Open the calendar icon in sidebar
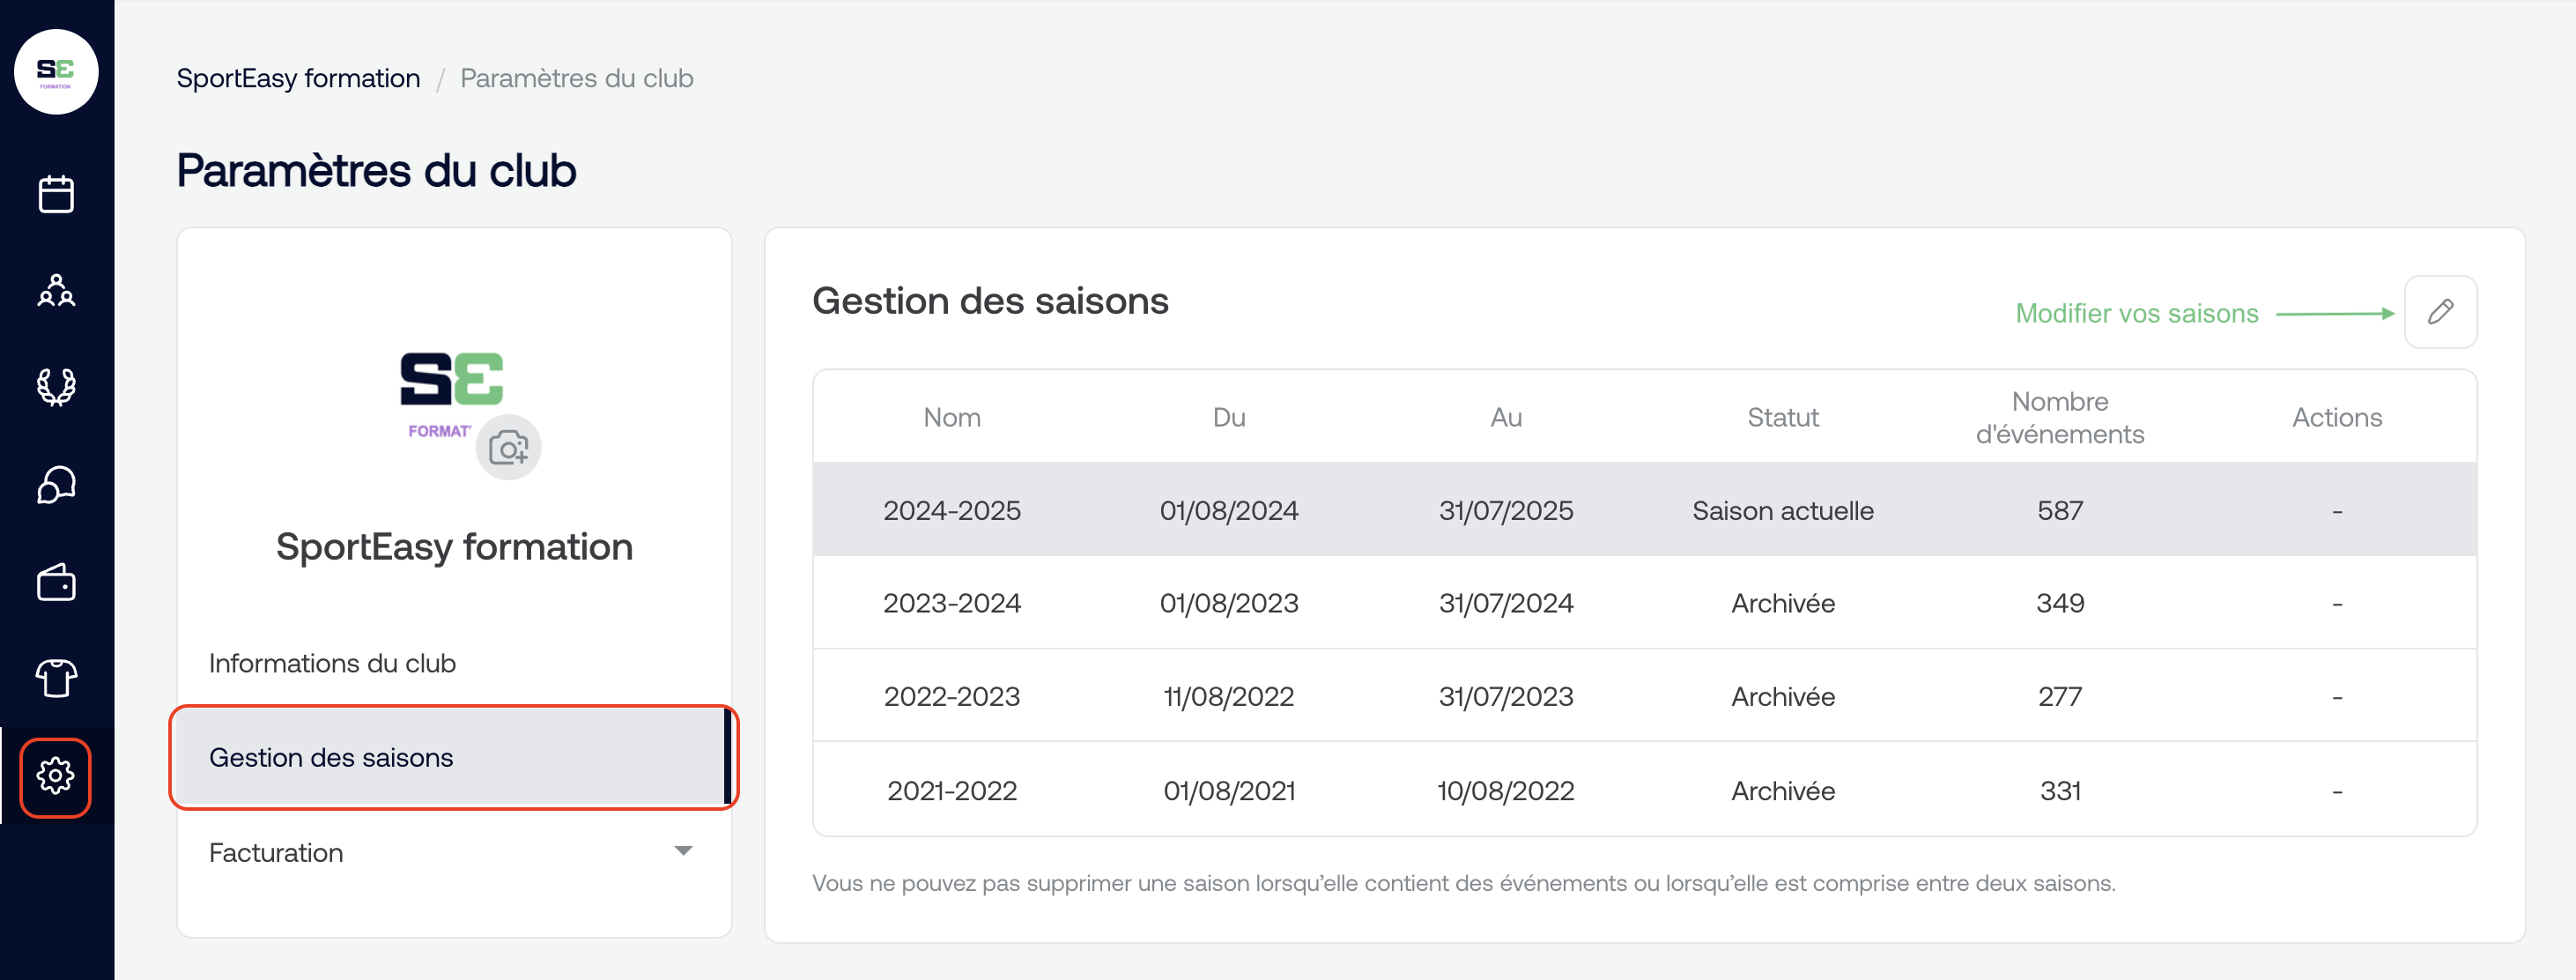Image resolution: width=2576 pixels, height=980 pixels. tap(56, 194)
